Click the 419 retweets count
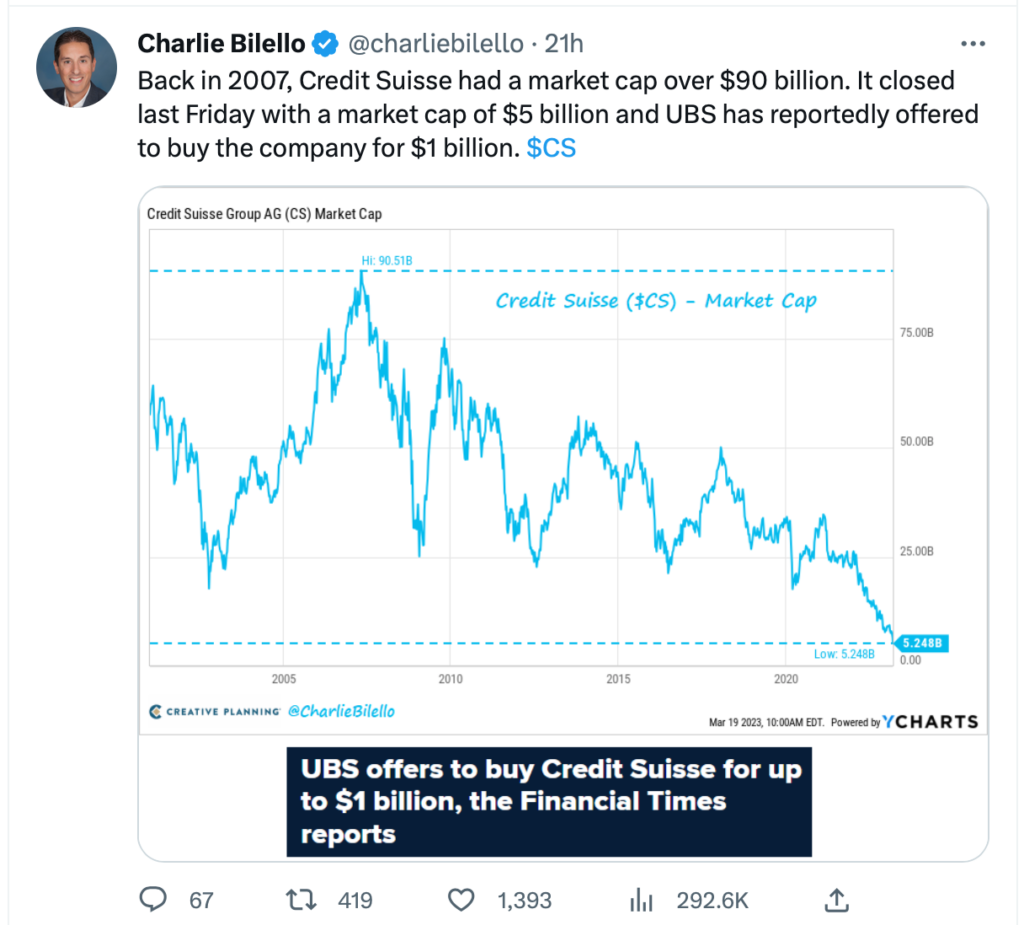The height and width of the screenshot is (925, 1024). (x=355, y=900)
